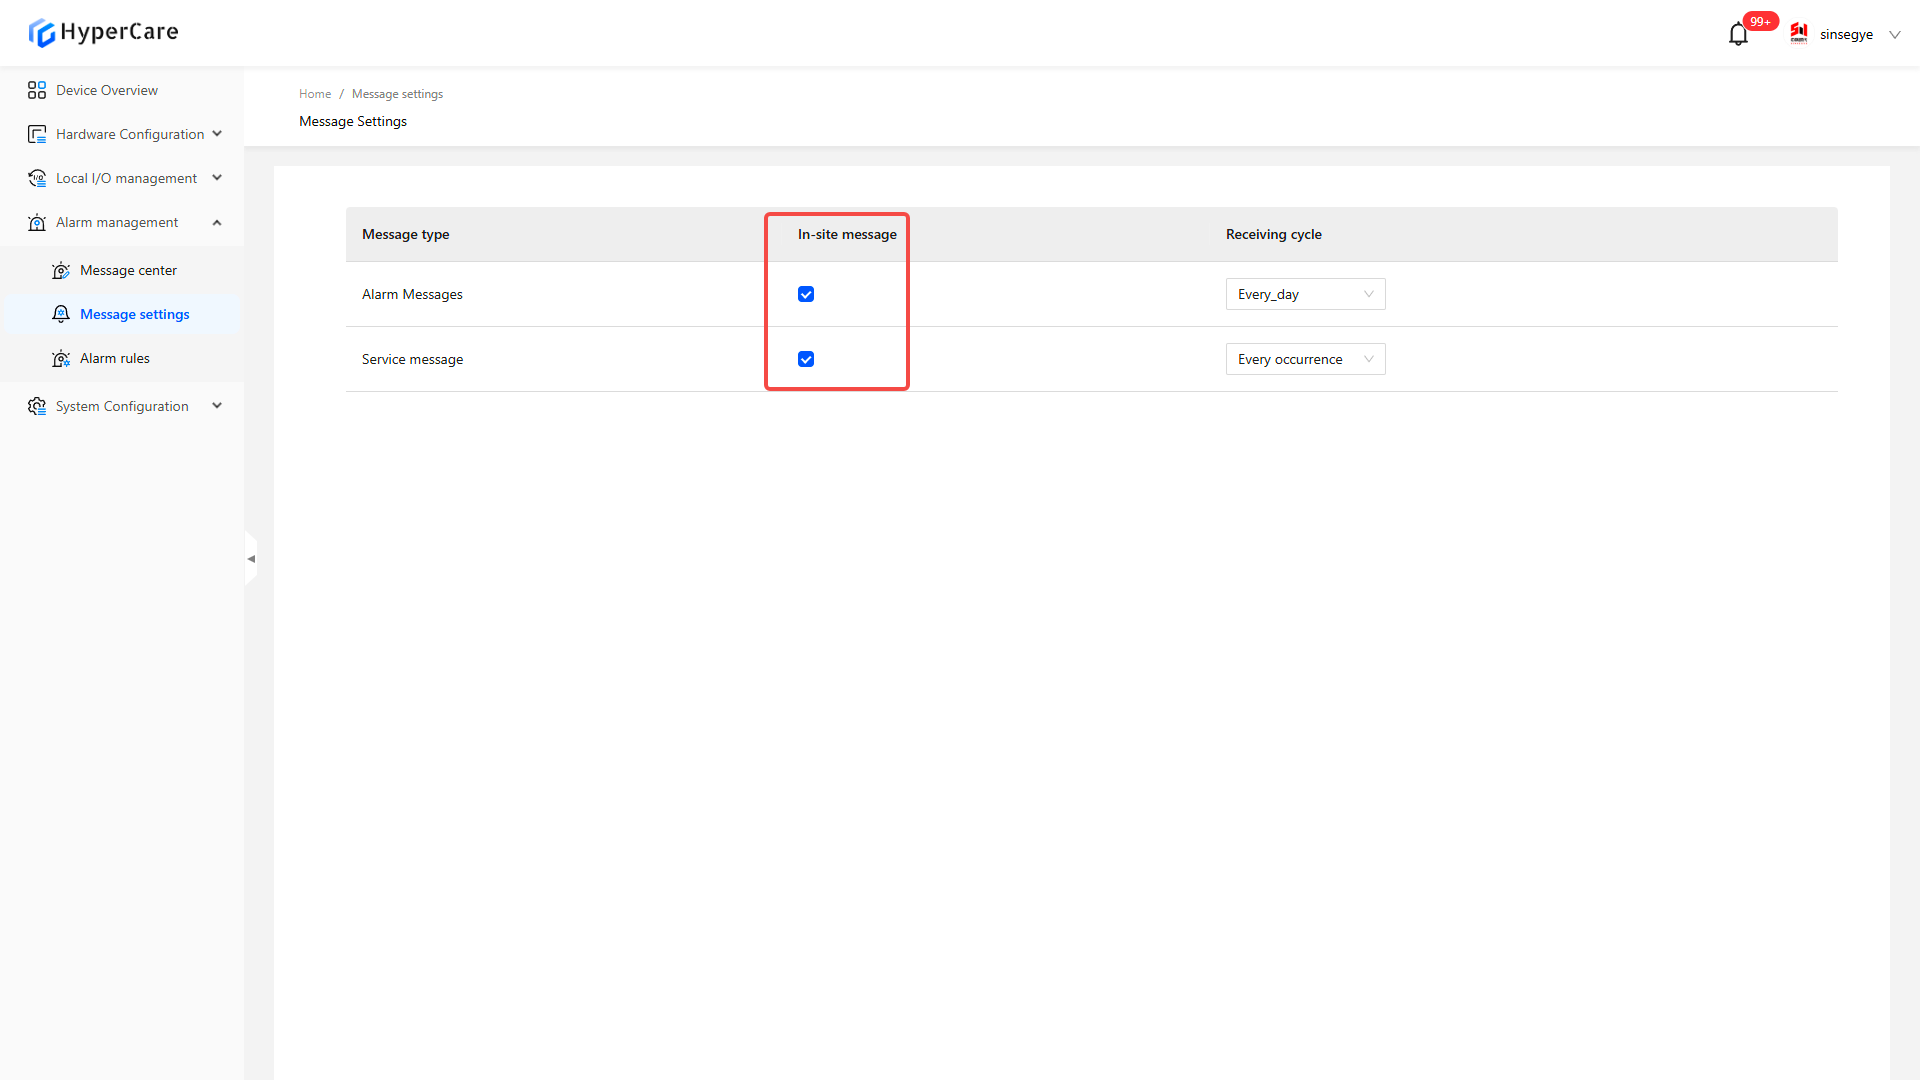Click the sinsegye username label

coord(1846,35)
